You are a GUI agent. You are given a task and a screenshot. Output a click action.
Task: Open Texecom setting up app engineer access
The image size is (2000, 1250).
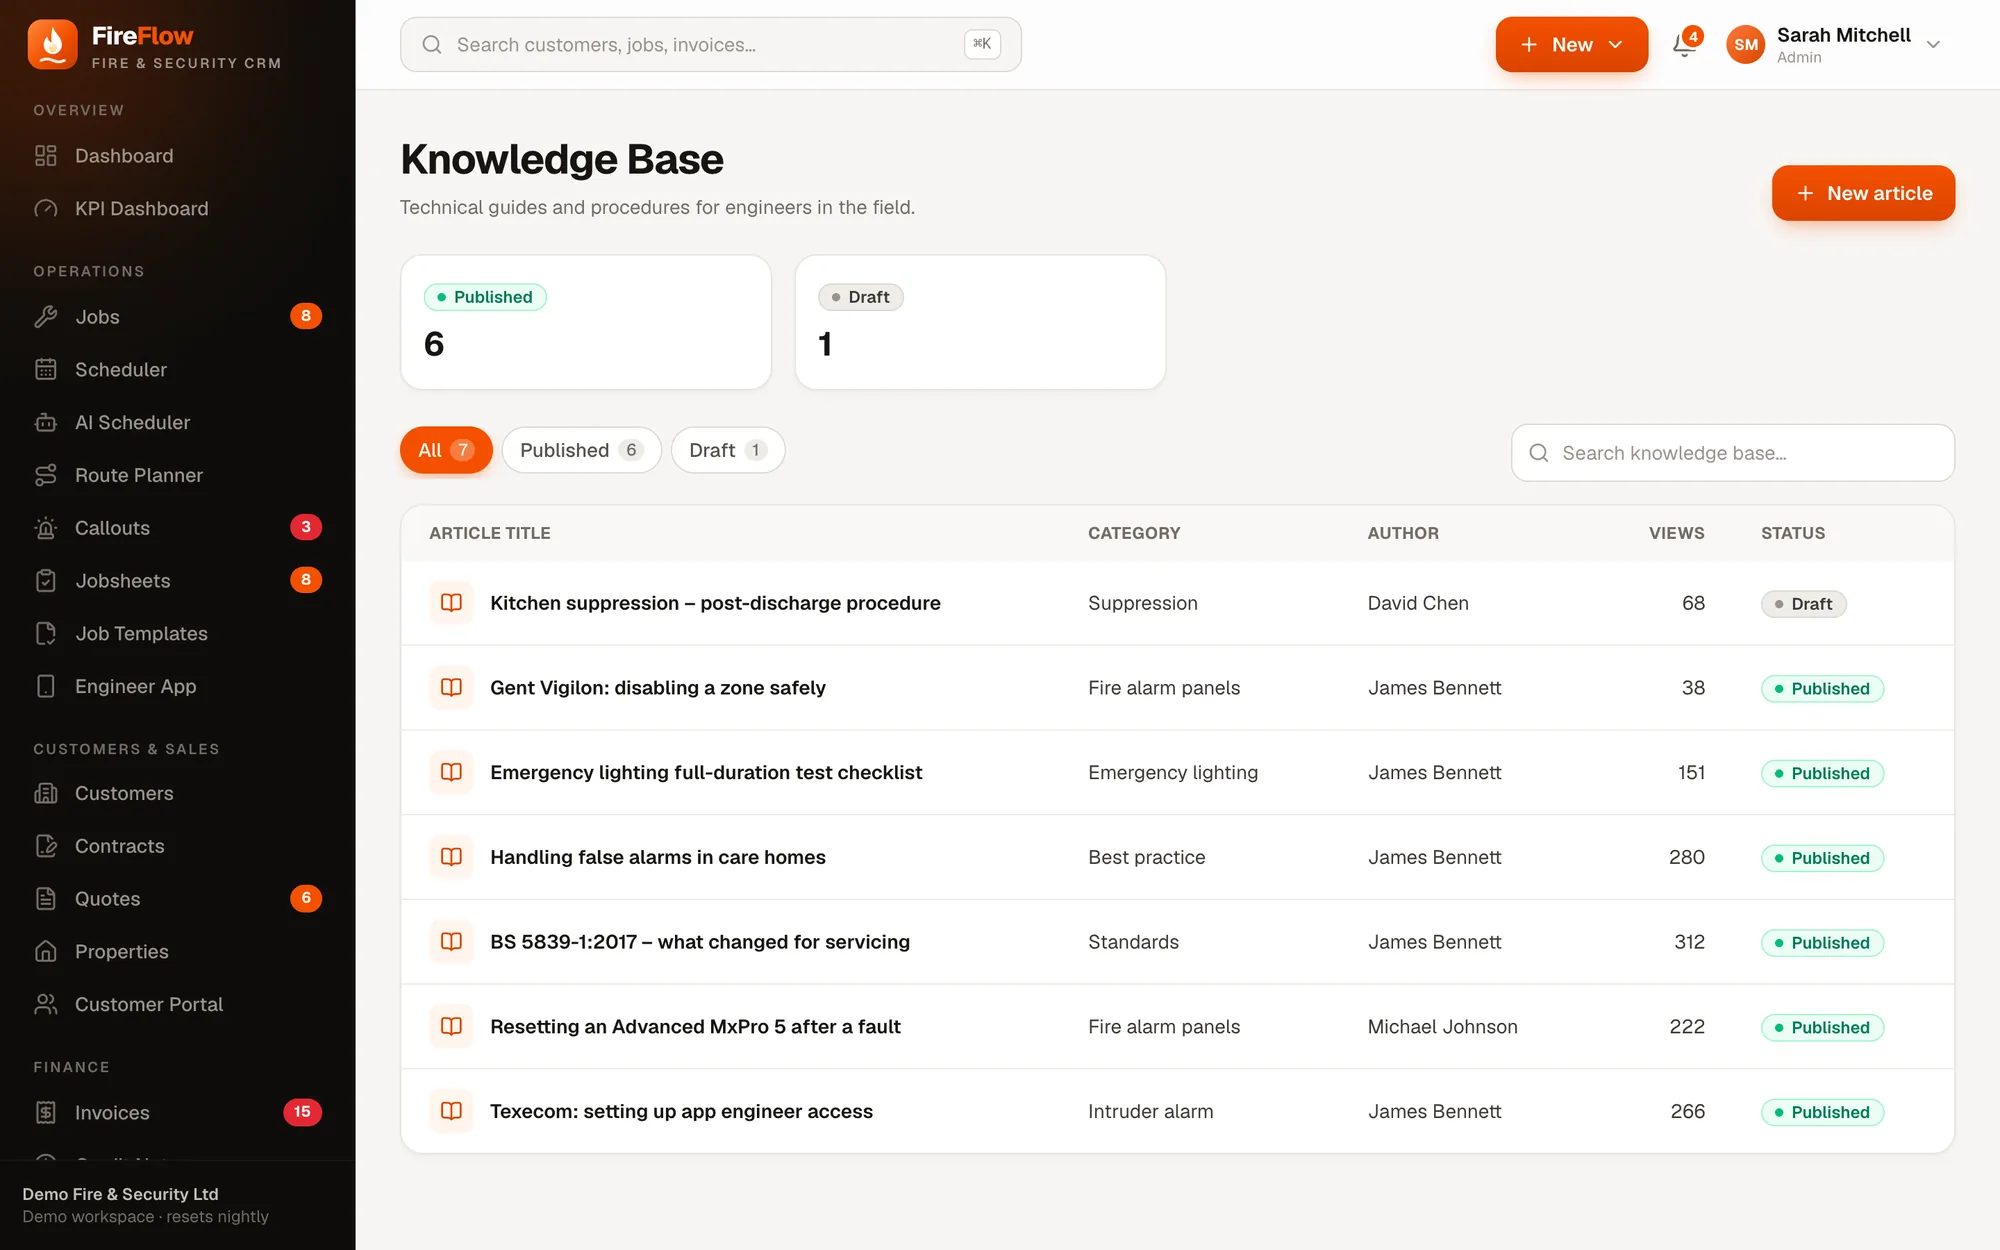click(681, 1112)
